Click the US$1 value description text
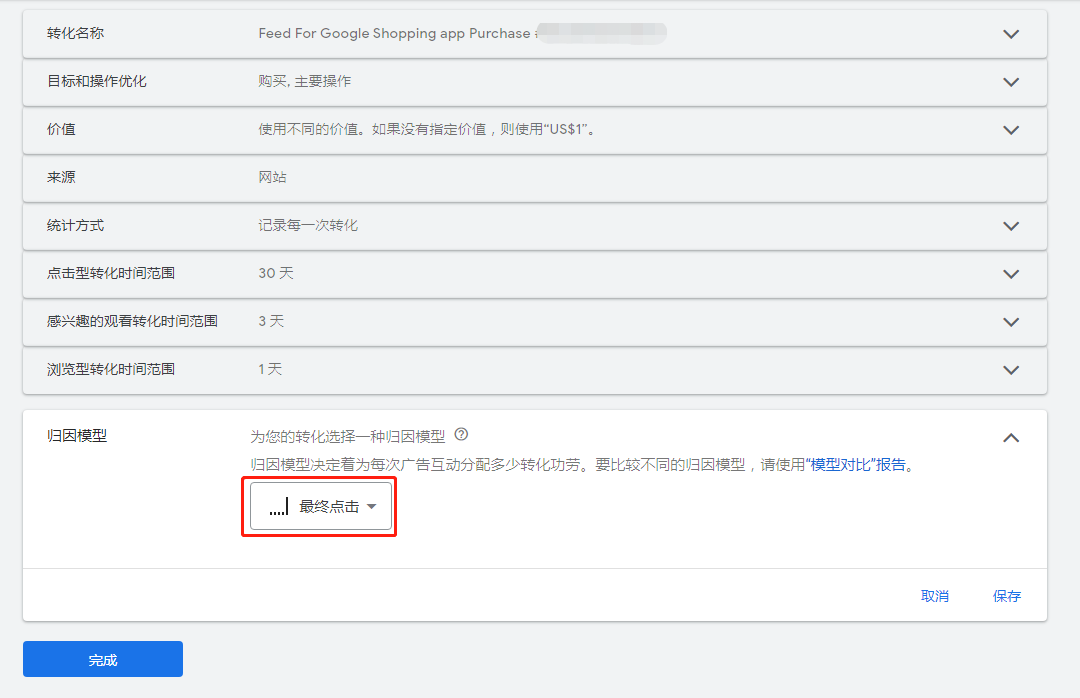 coord(426,129)
